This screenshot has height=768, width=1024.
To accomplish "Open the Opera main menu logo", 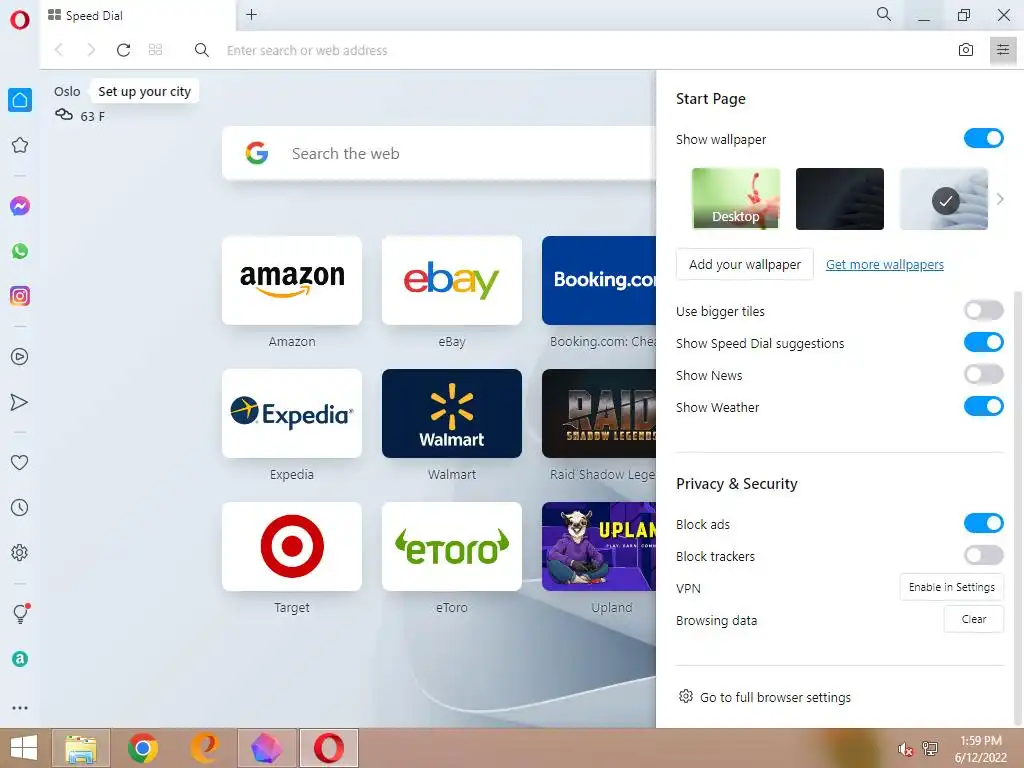I will pos(20,20).
